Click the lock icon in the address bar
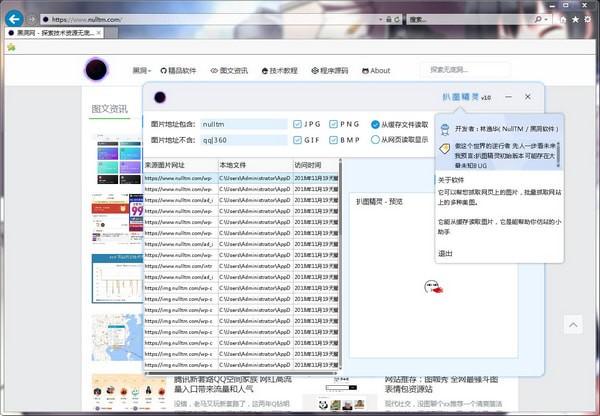 tap(389, 20)
